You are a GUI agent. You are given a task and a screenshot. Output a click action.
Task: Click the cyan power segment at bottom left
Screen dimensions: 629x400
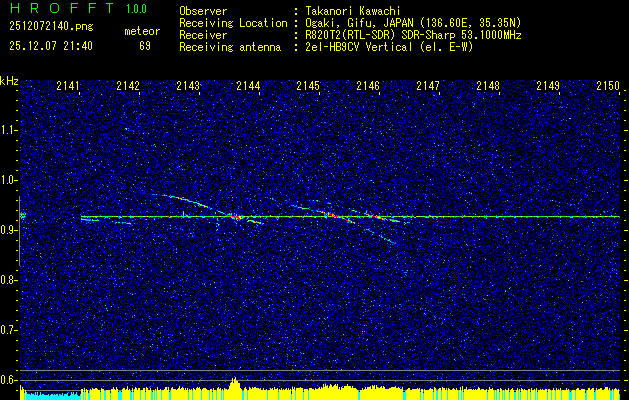coord(51,396)
